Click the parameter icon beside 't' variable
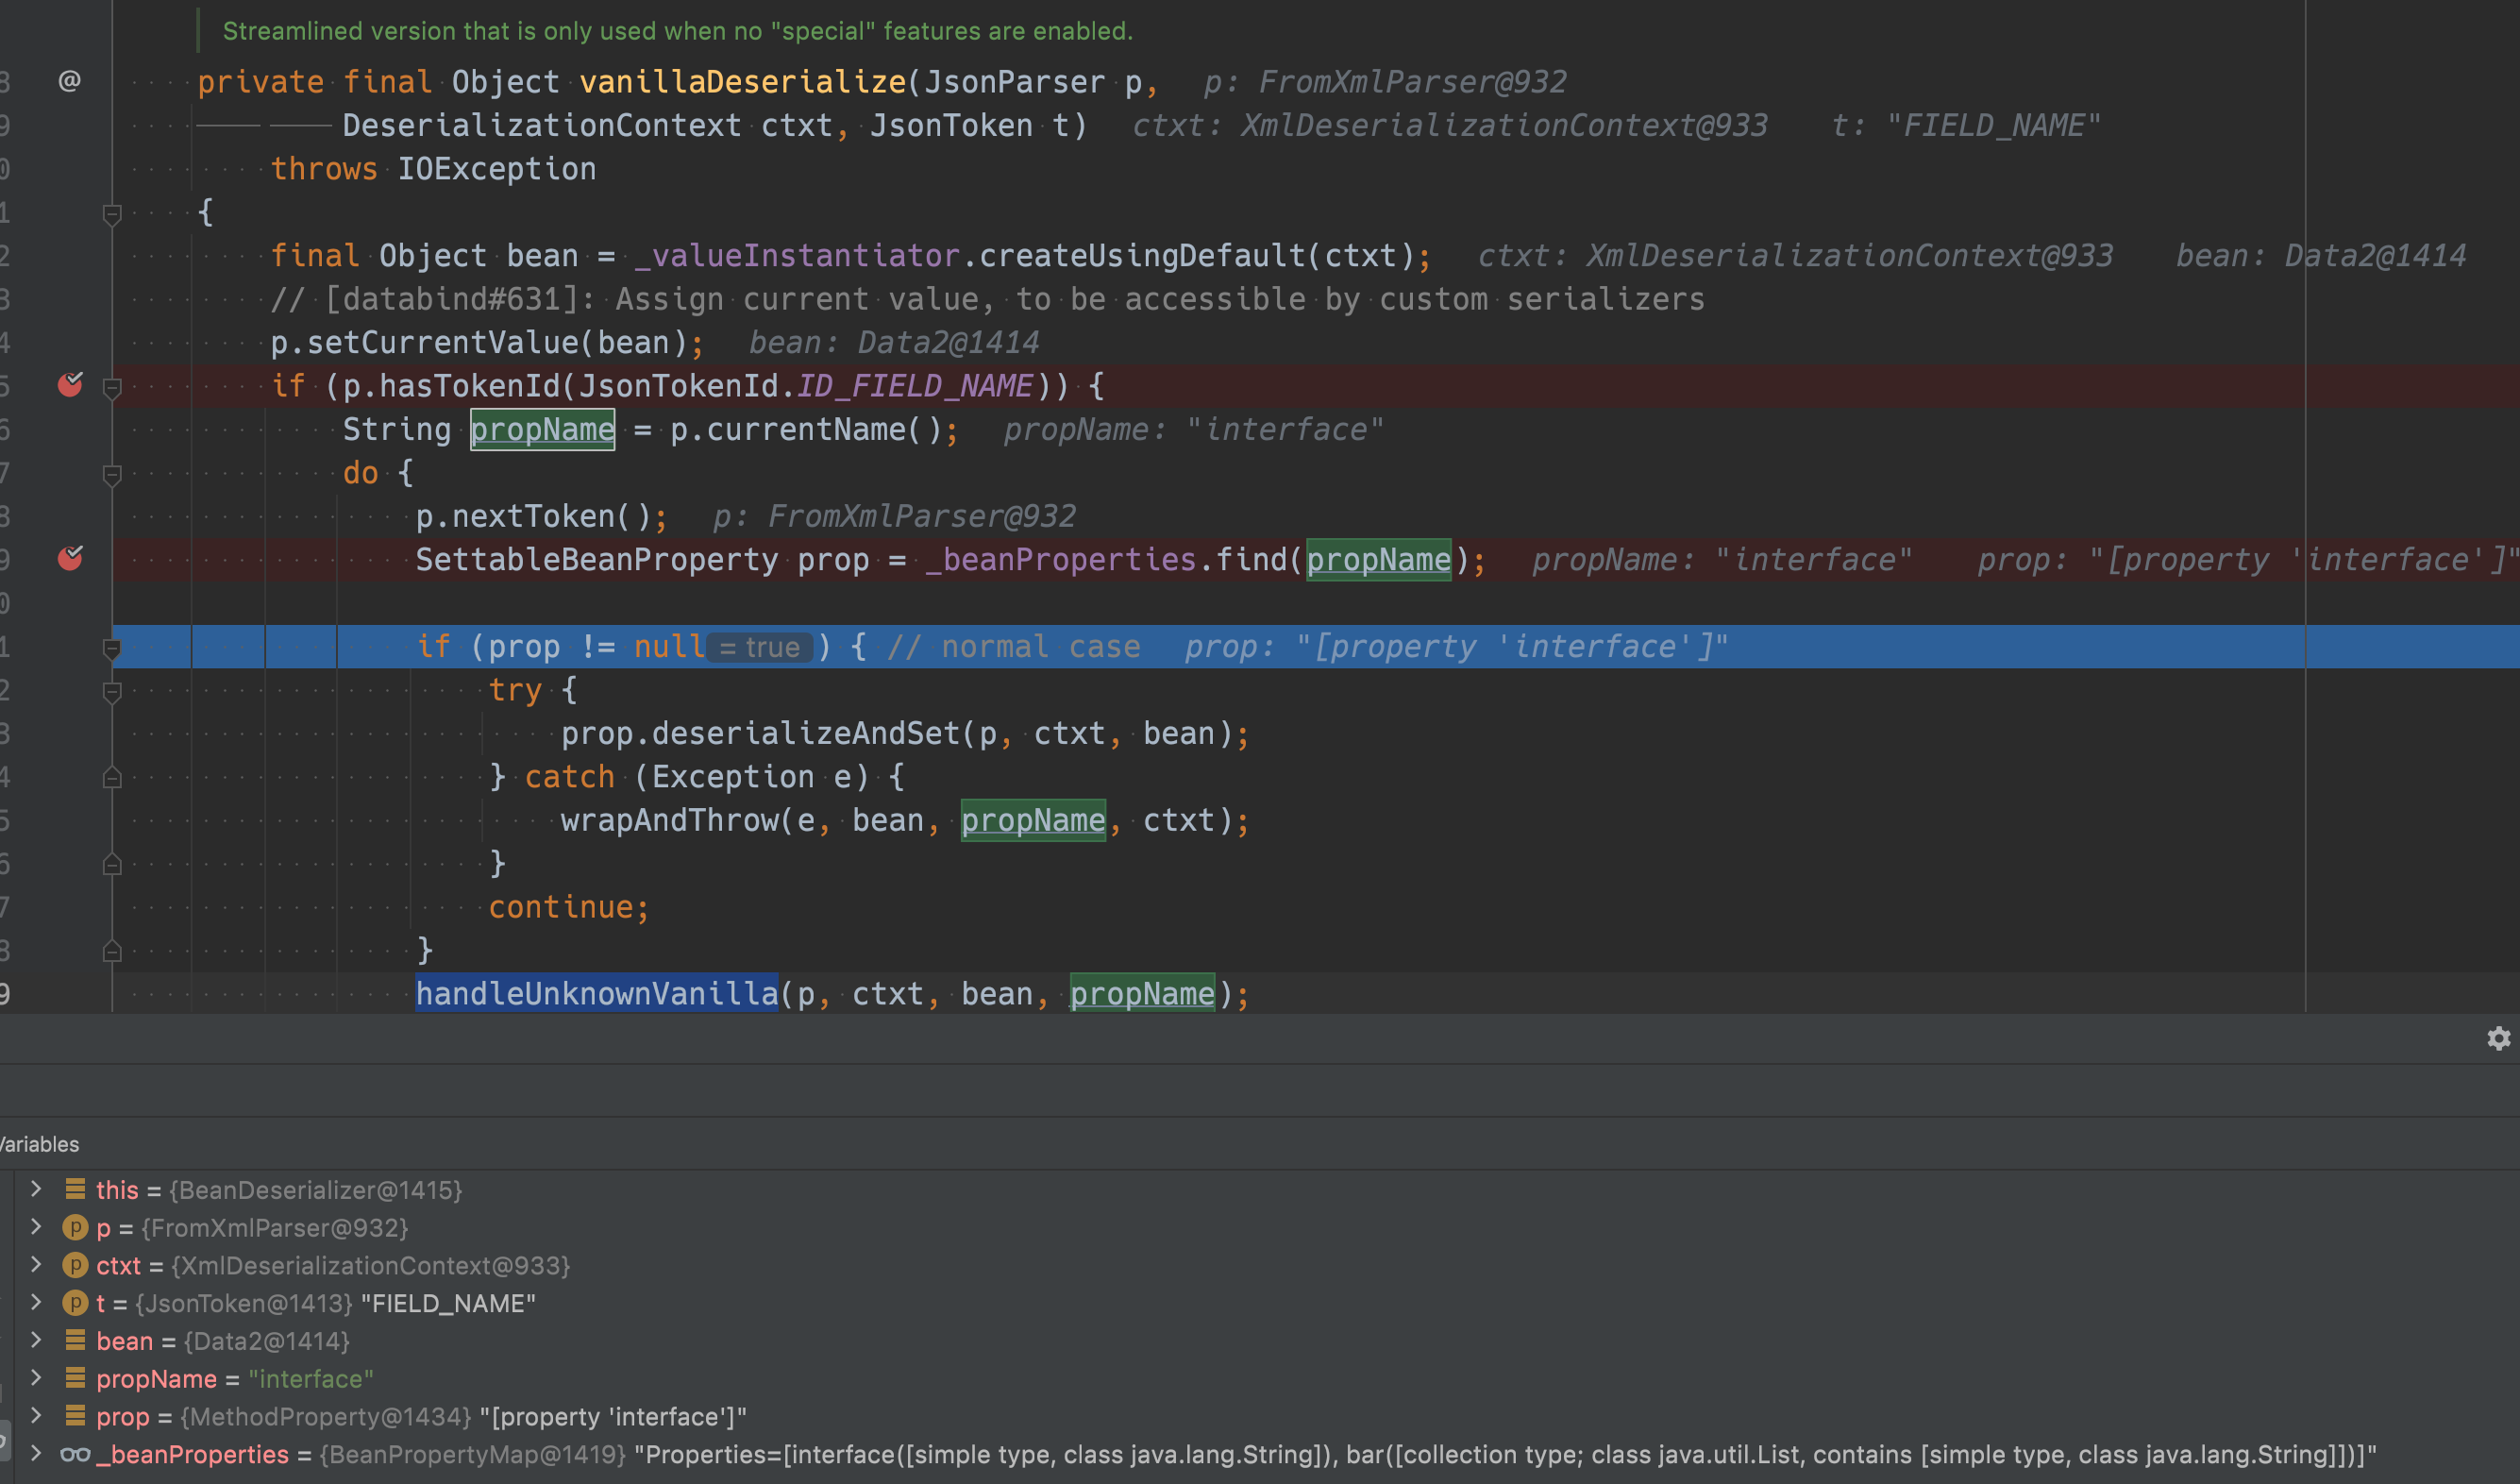Viewport: 2520px width, 1484px height. (x=75, y=1303)
